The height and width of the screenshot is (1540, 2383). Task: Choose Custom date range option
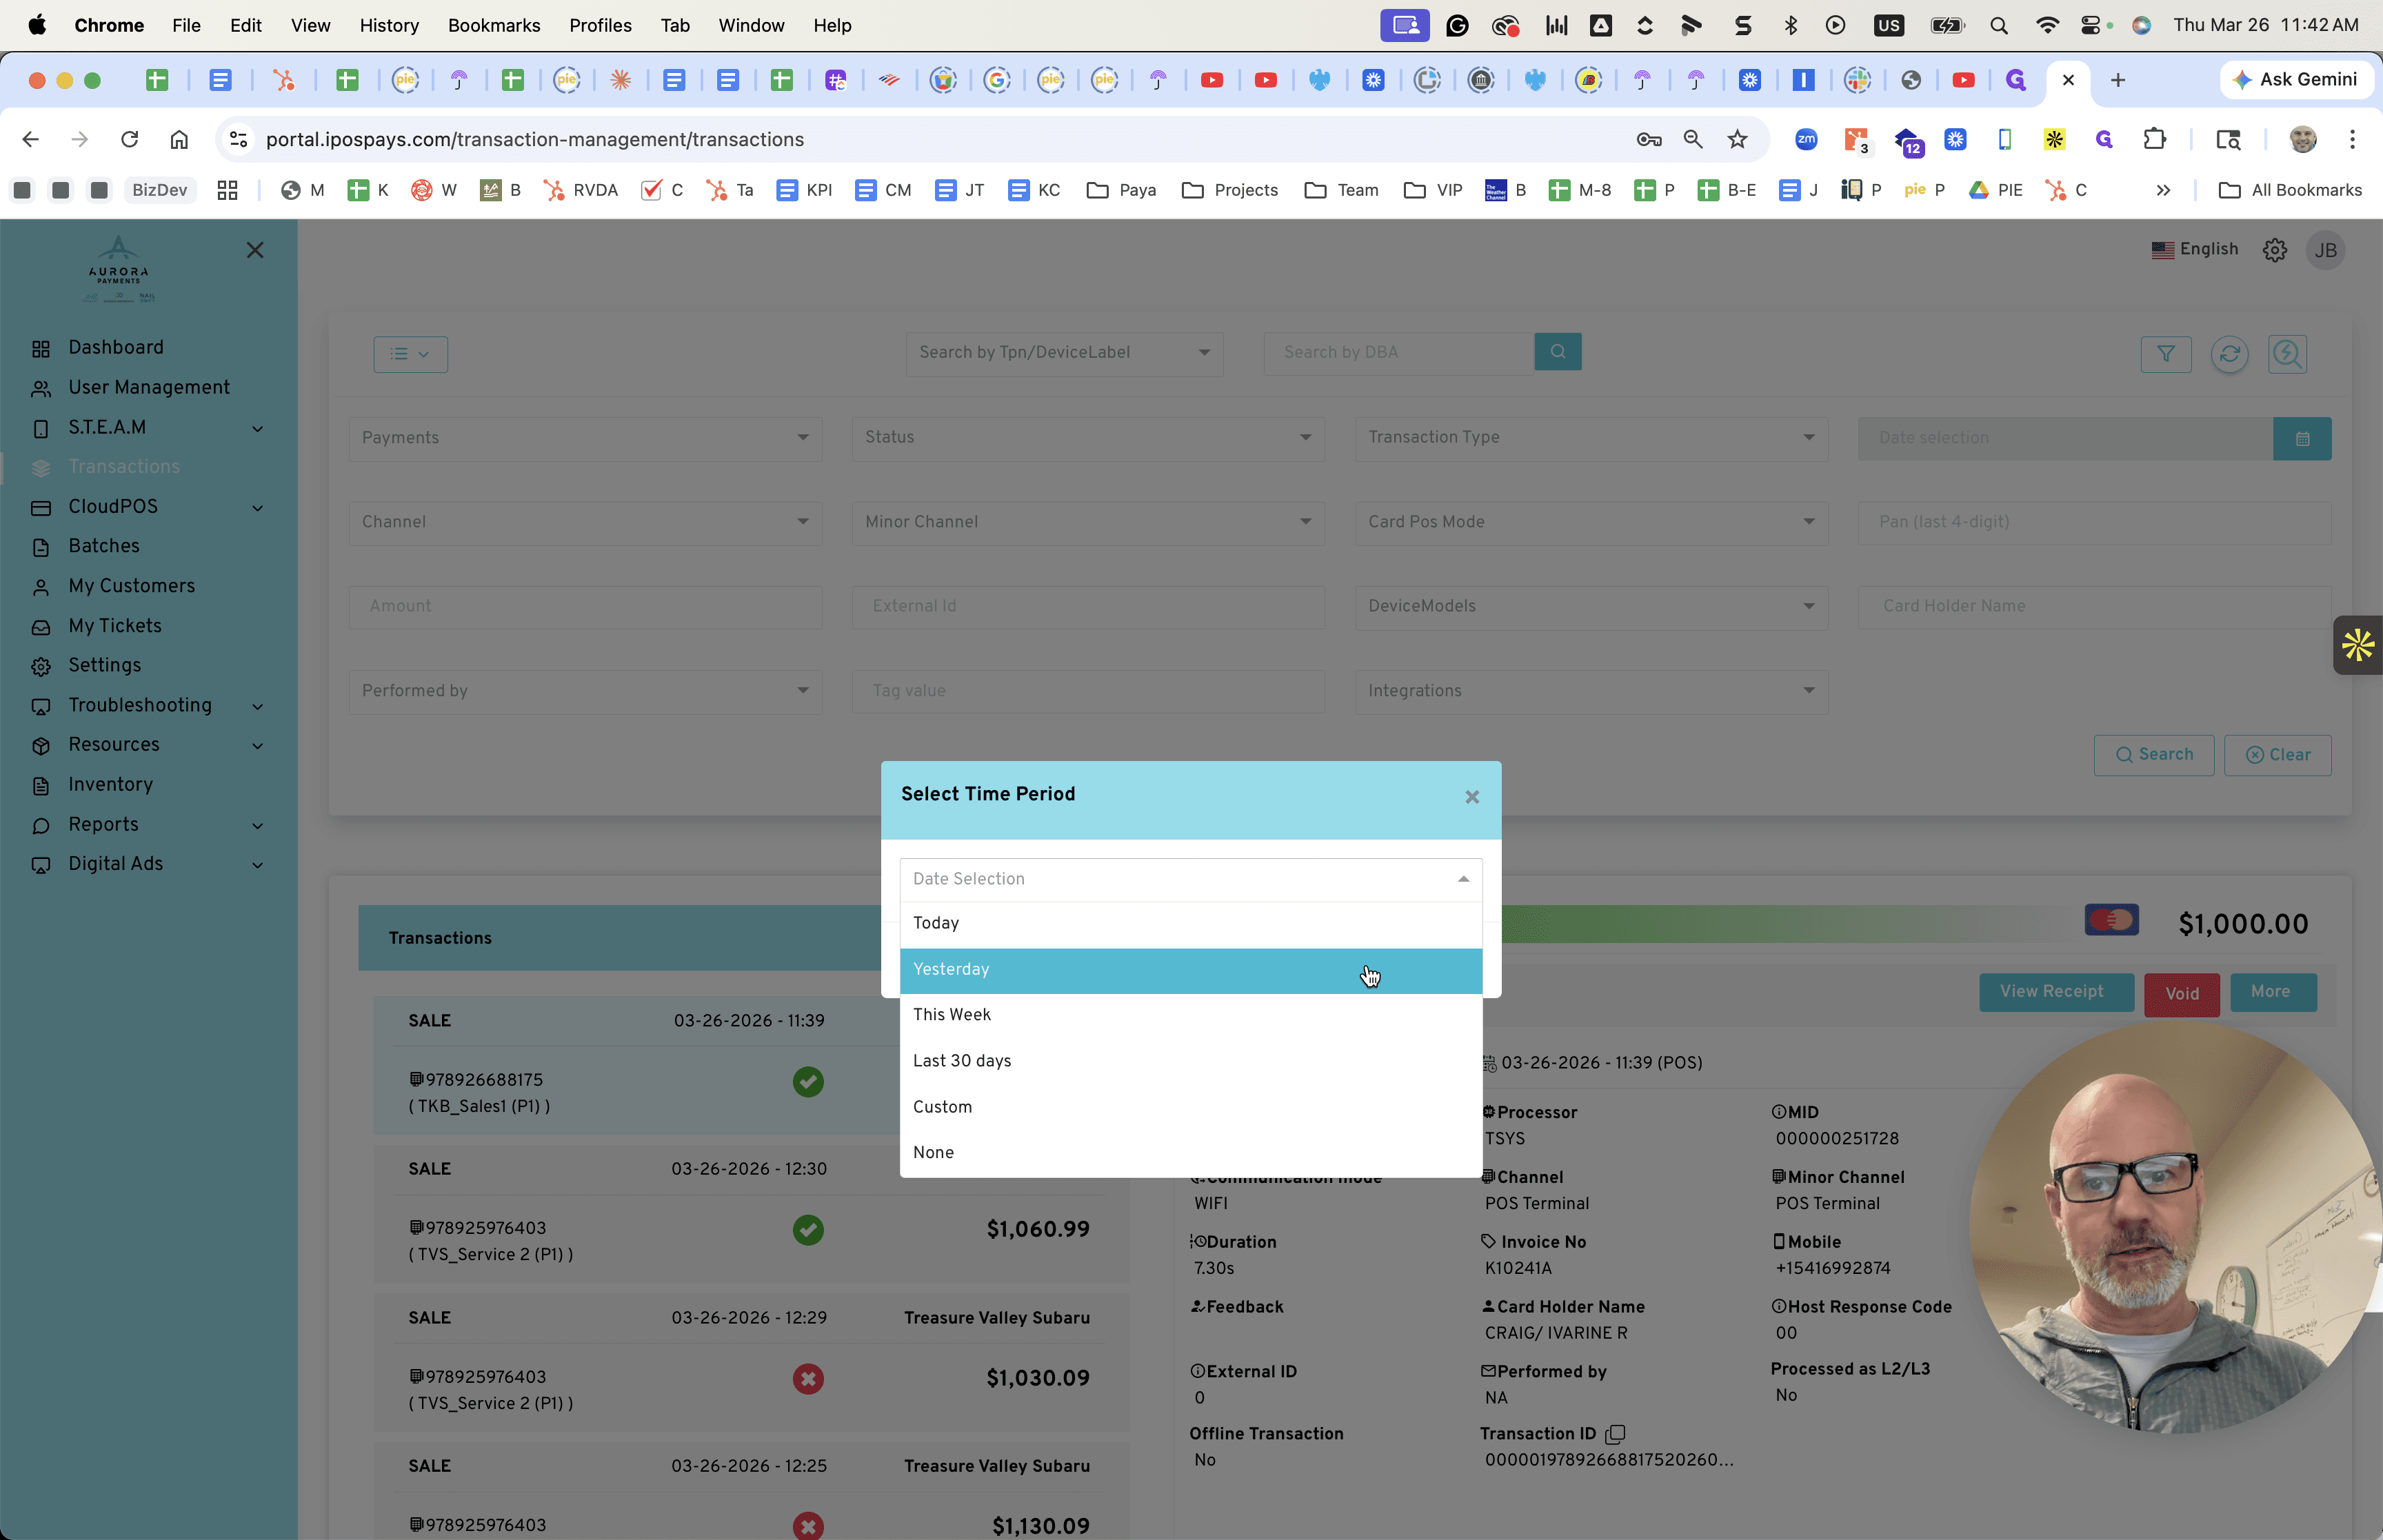click(1190, 1107)
